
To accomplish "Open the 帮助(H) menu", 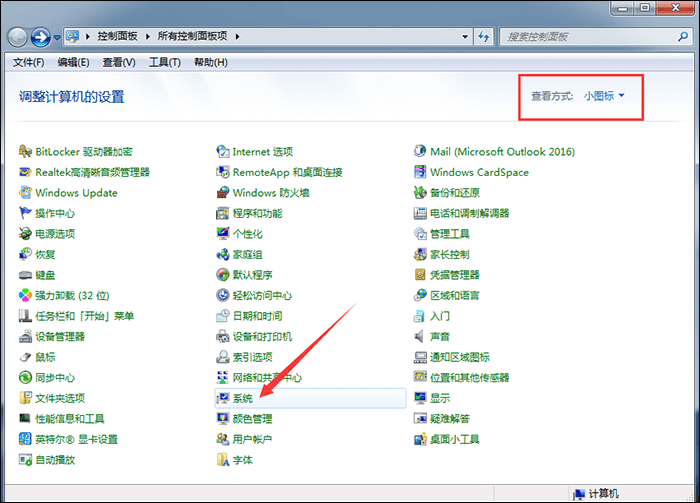I will click(x=211, y=62).
